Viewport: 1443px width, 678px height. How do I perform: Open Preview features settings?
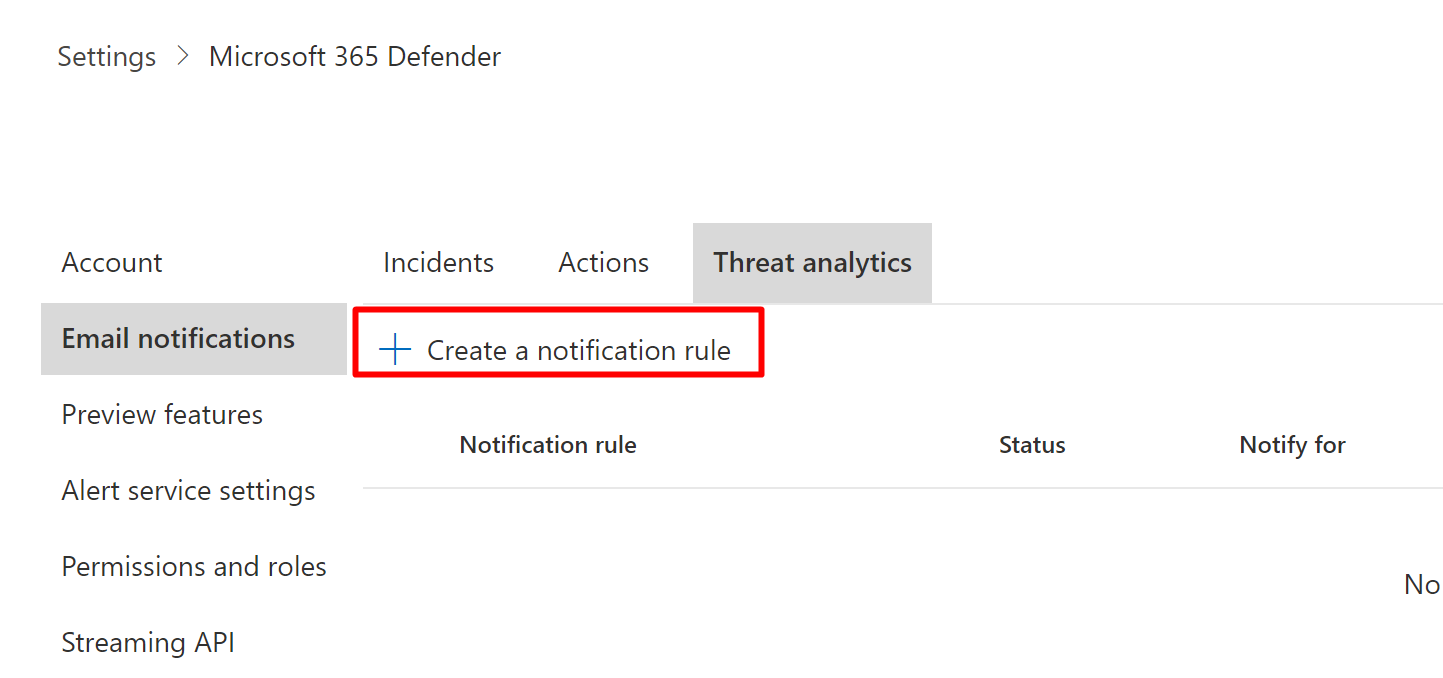click(162, 414)
